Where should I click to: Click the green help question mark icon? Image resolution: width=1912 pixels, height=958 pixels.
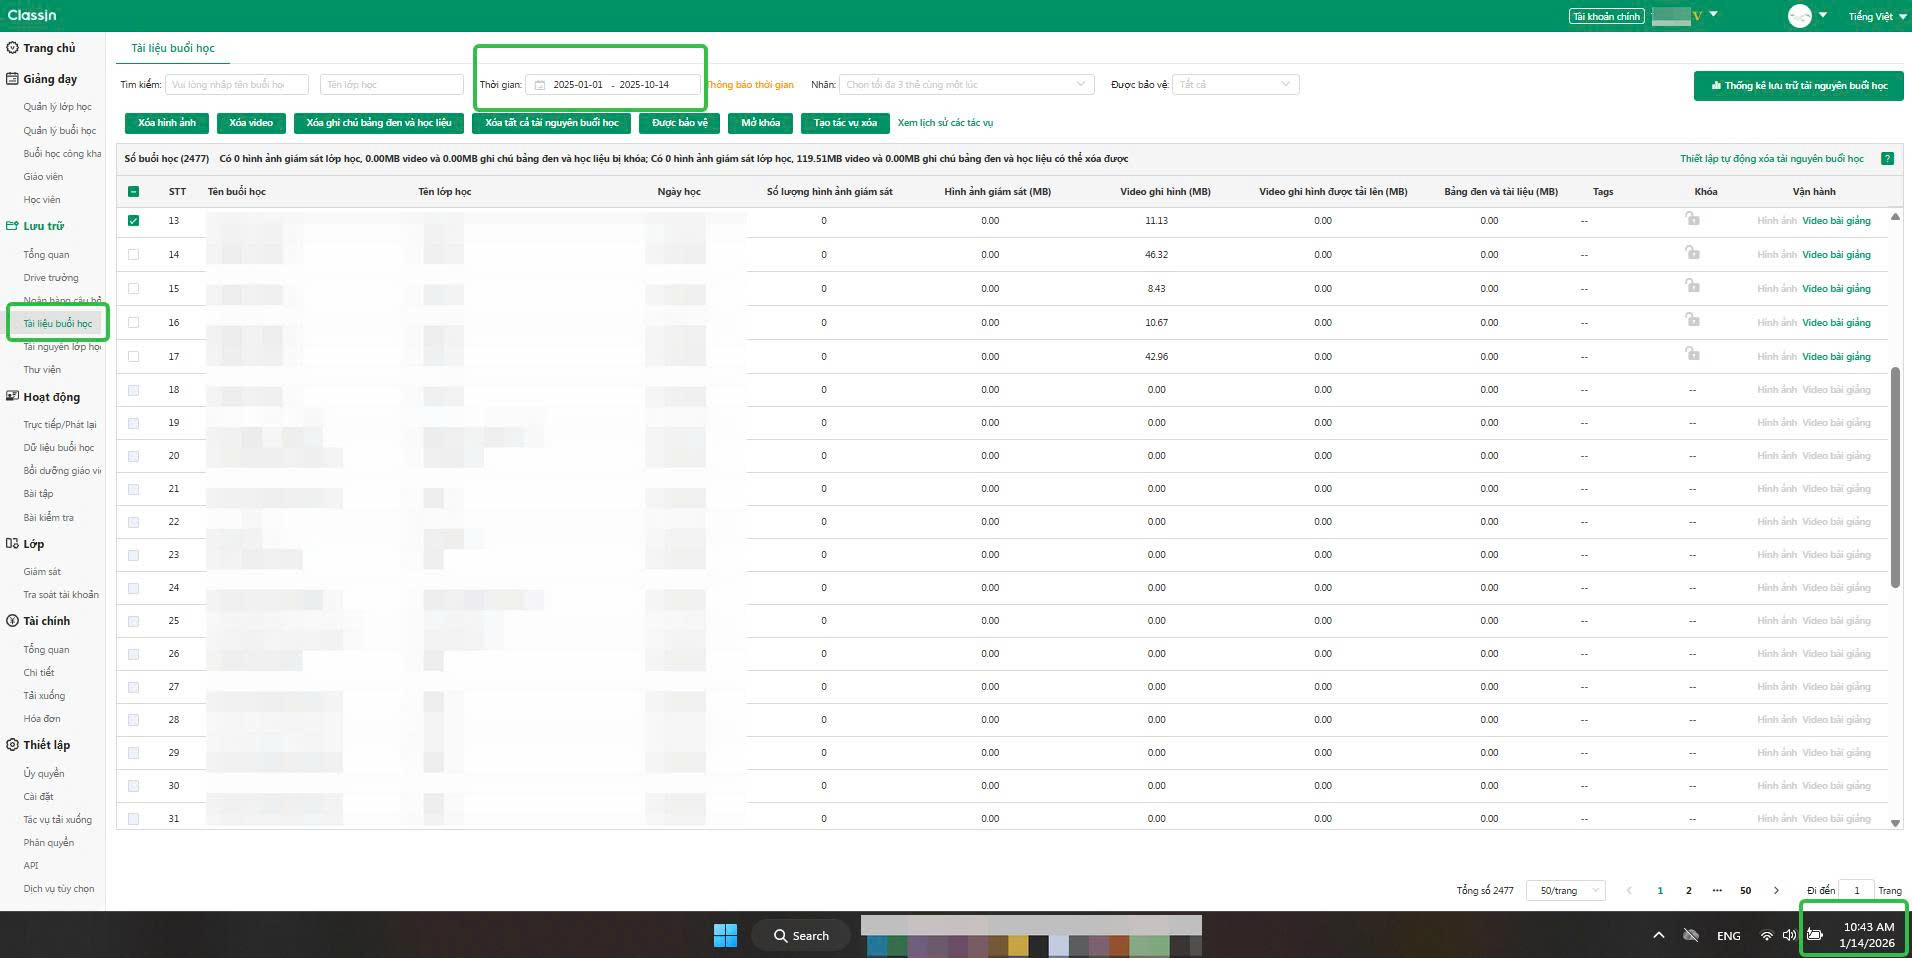(1887, 159)
